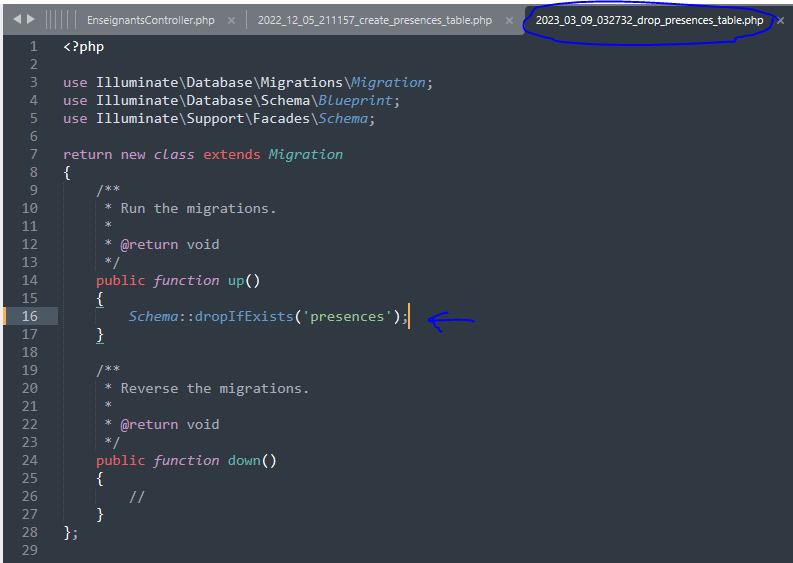Click the down function name

244,460
